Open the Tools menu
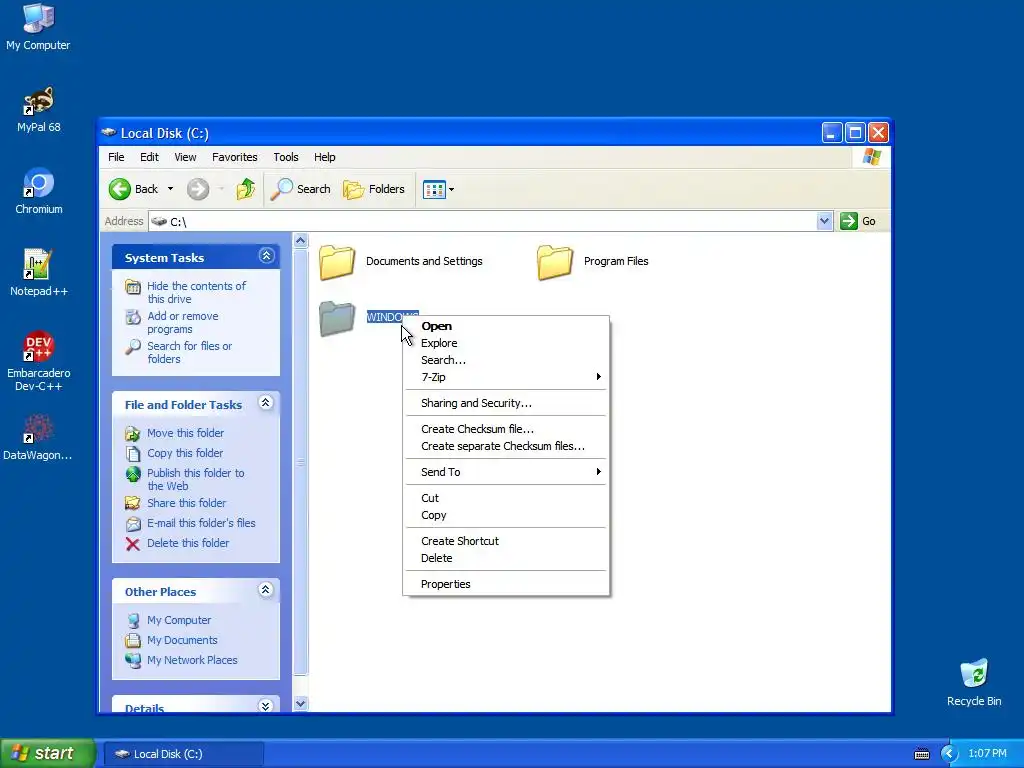Screen dimensions: 1024x768 285,157
